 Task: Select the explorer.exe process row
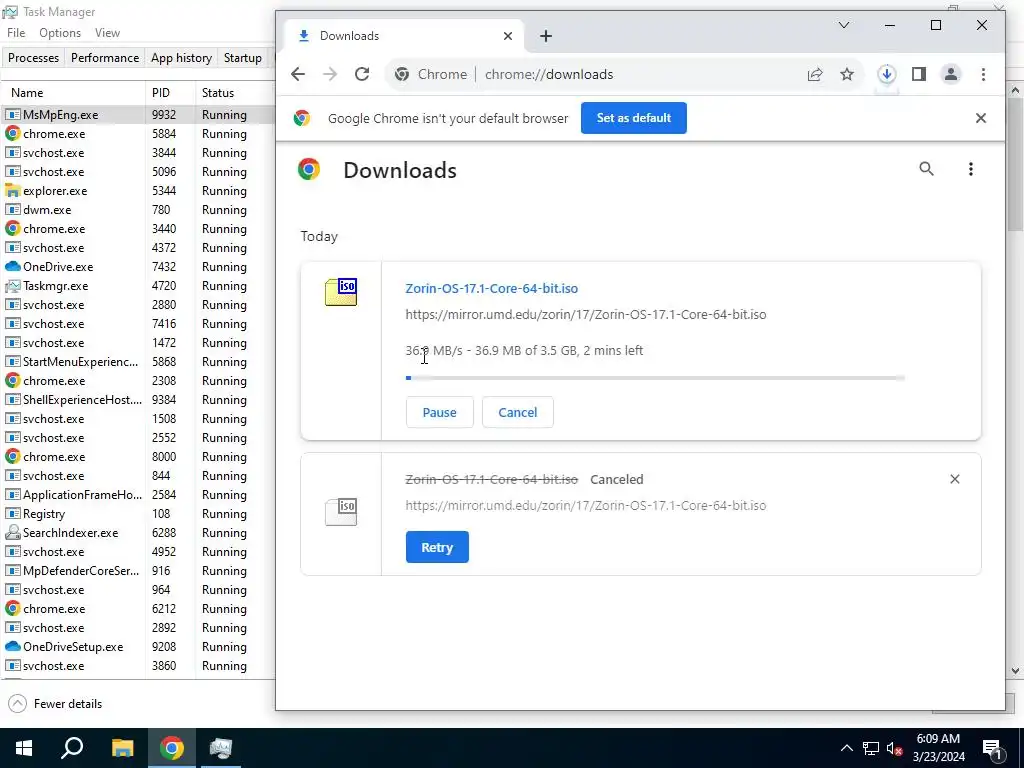138,191
